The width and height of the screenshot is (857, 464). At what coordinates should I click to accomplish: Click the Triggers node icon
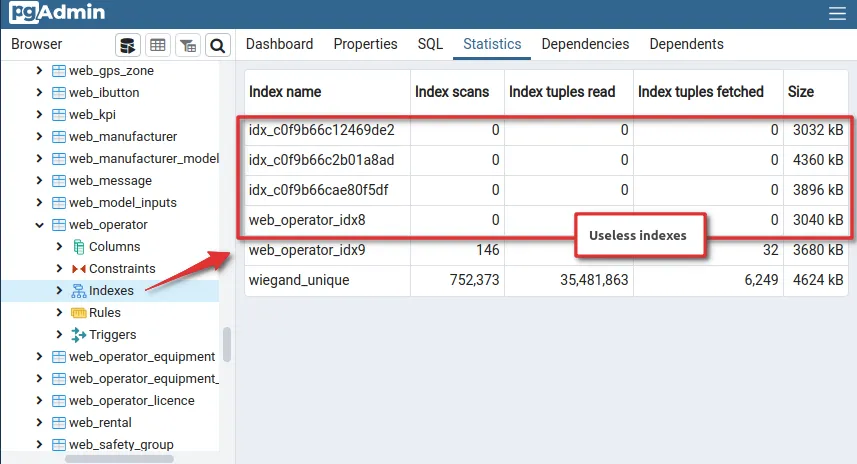[79, 334]
